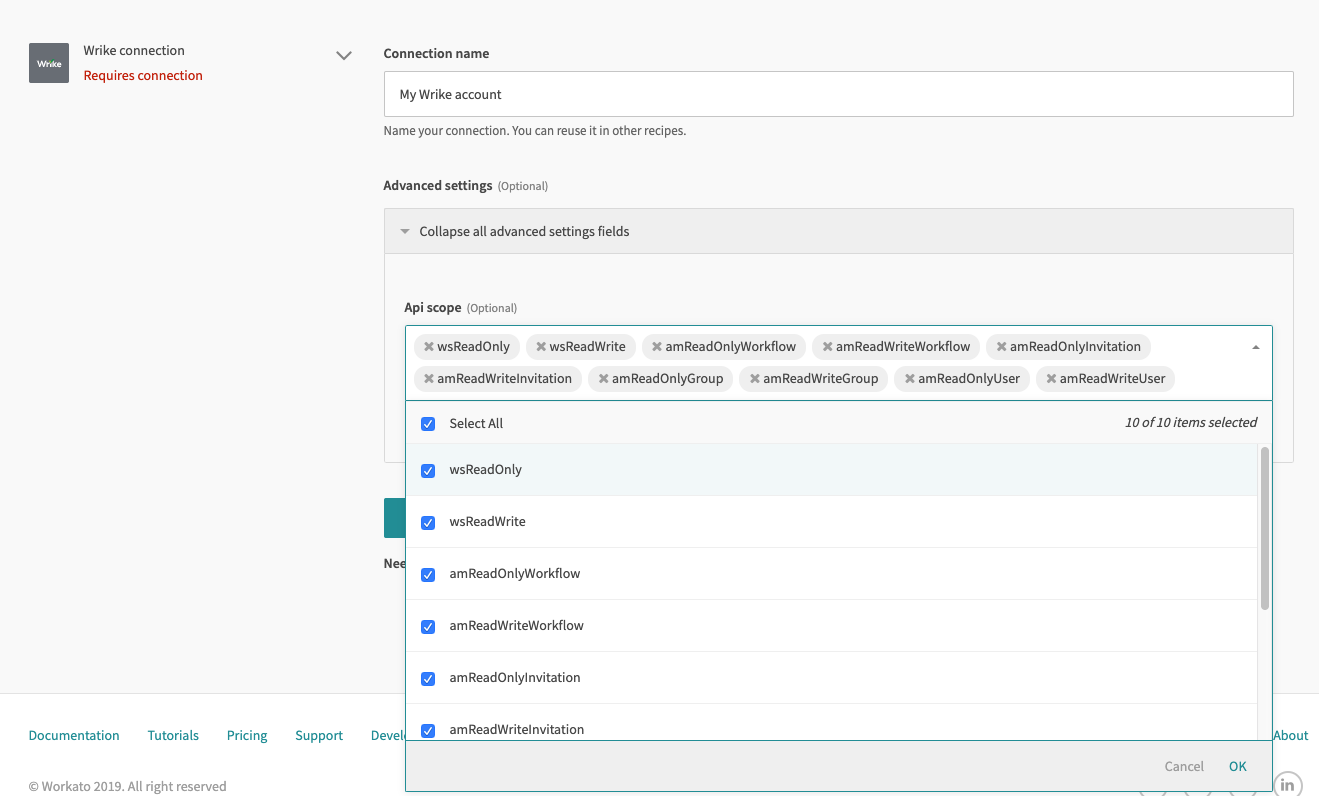Open the Pricing footer item
The width and height of the screenshot is (1319, 796).
pyautogui.click(x=246, y=735)
